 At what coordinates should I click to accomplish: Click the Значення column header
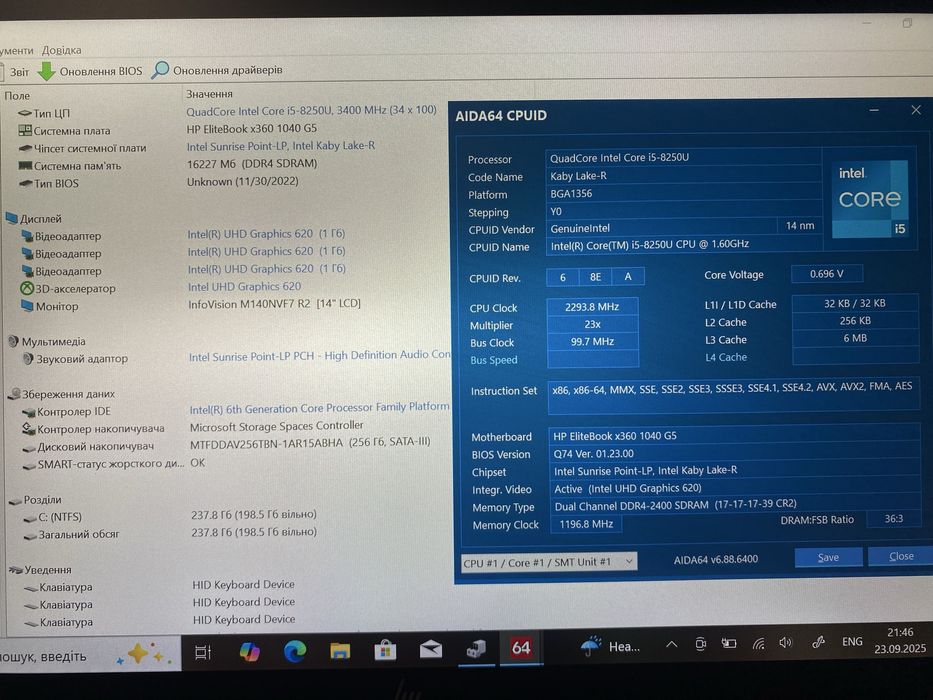[209, 94]
